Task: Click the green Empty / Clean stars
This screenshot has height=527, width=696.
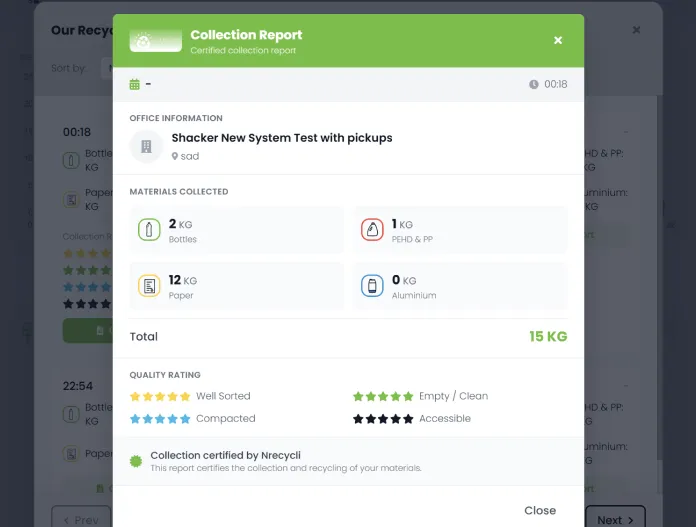Action: coord(382,396)
